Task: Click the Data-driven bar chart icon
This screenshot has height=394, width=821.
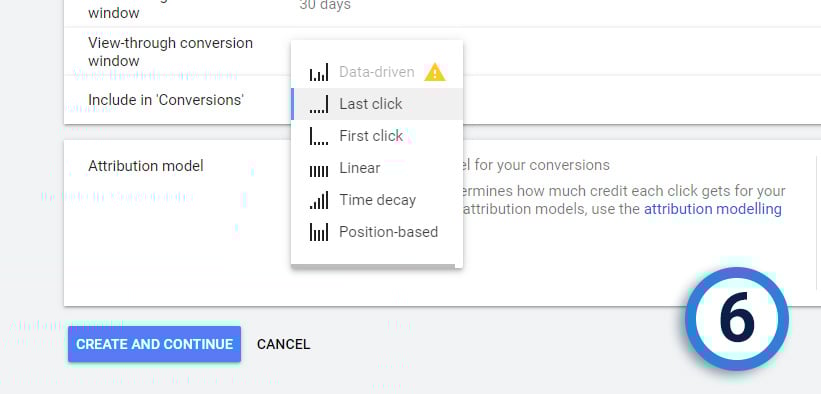Action: [319, 72]
